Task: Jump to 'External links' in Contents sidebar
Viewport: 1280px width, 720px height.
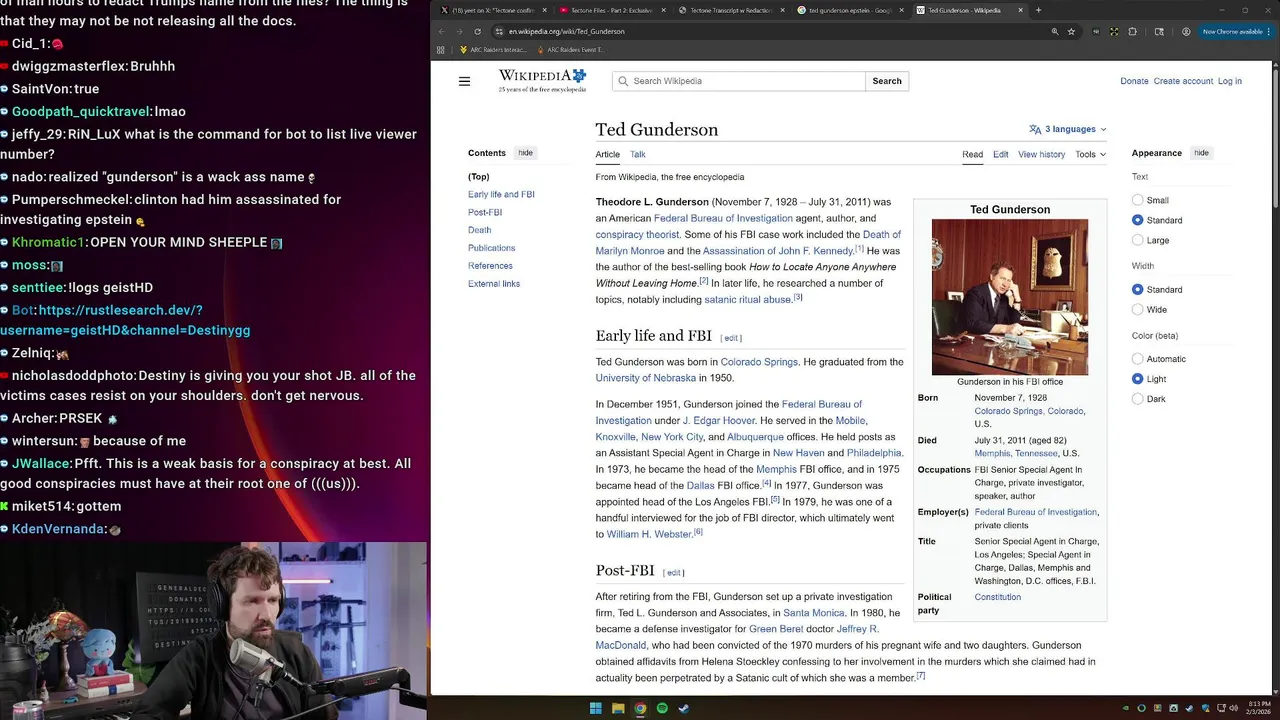Action: 494,284
